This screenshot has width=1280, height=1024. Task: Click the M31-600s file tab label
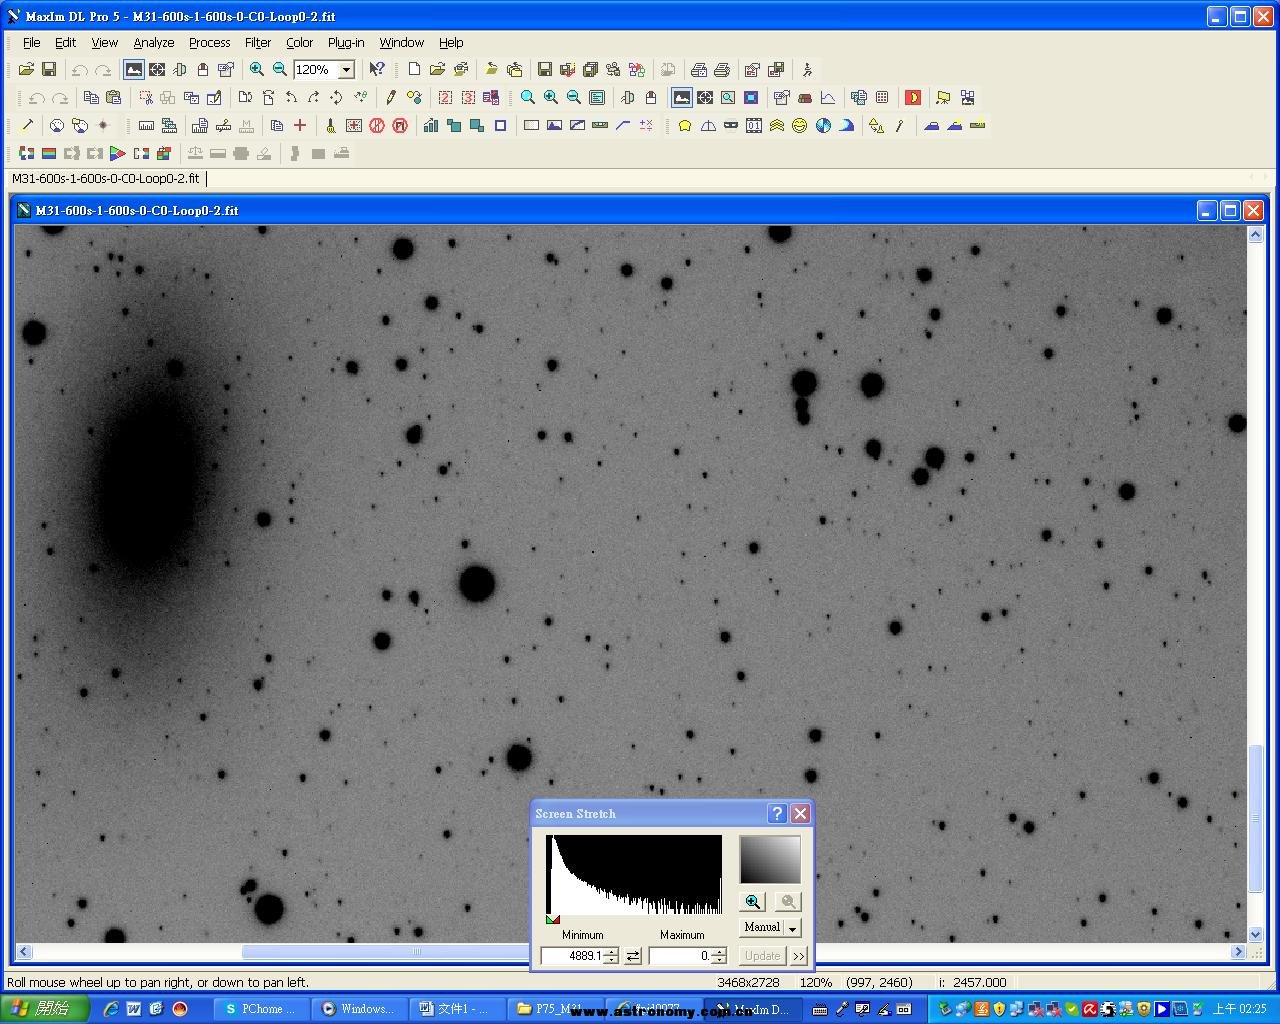[x=105, y=178]
